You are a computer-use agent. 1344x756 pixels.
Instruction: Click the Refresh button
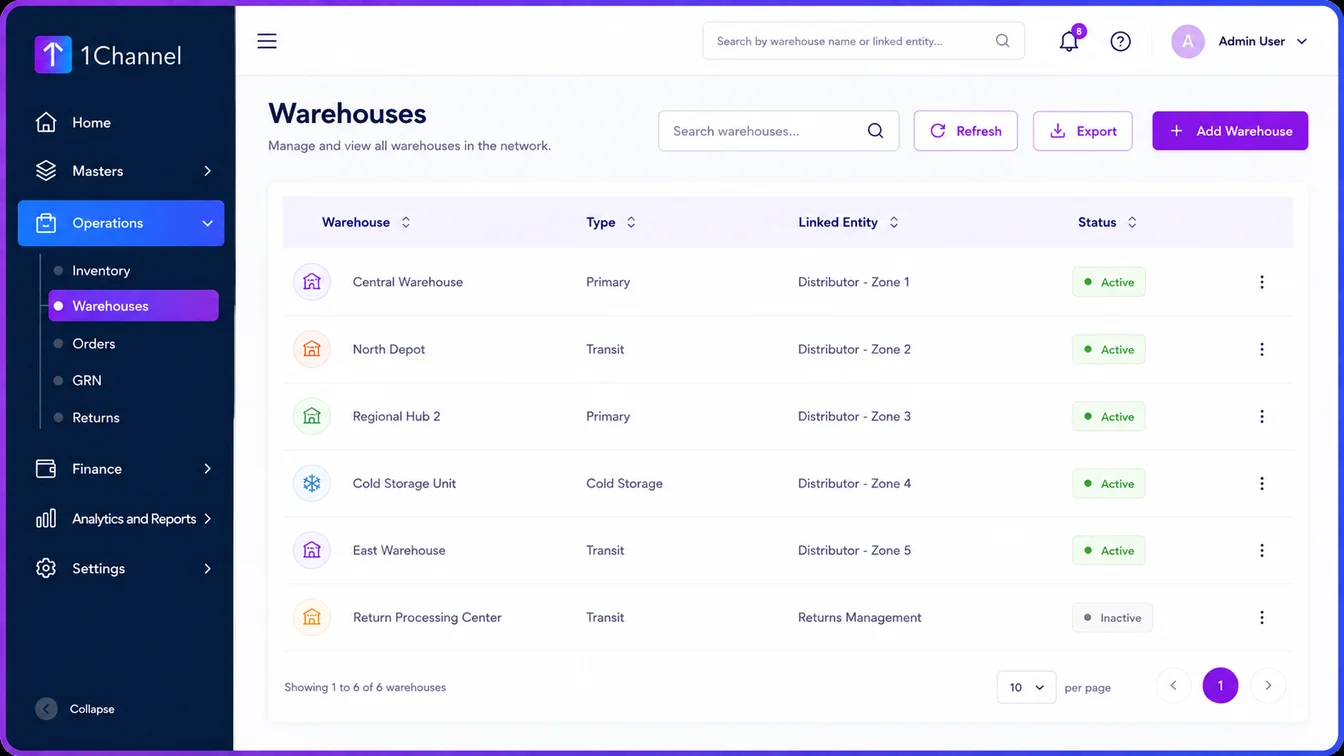click(966, 131)
